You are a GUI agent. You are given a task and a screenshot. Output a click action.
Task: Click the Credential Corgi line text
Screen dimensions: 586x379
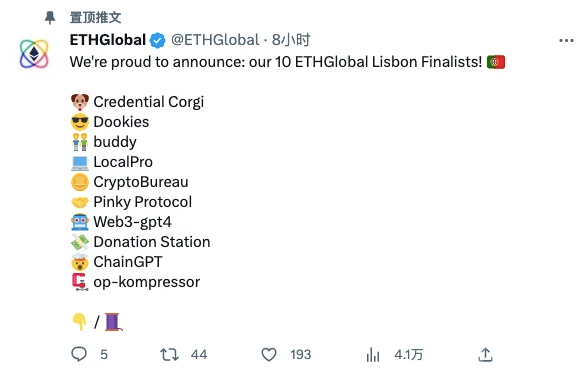[148, 102]
